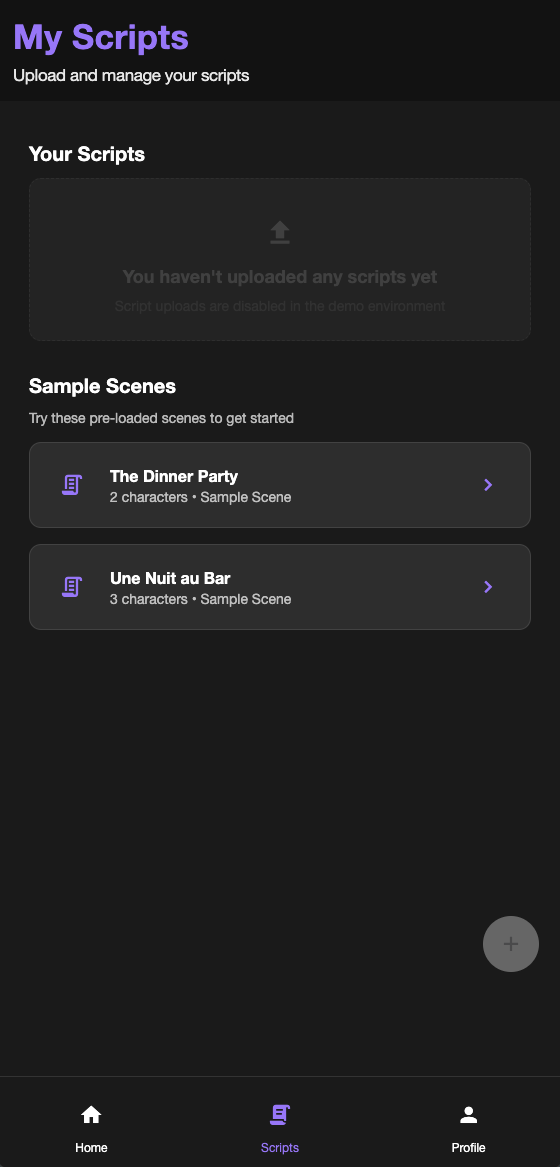Tap the plus floating action button
560x1167 pixels.
tap(511, 944)
